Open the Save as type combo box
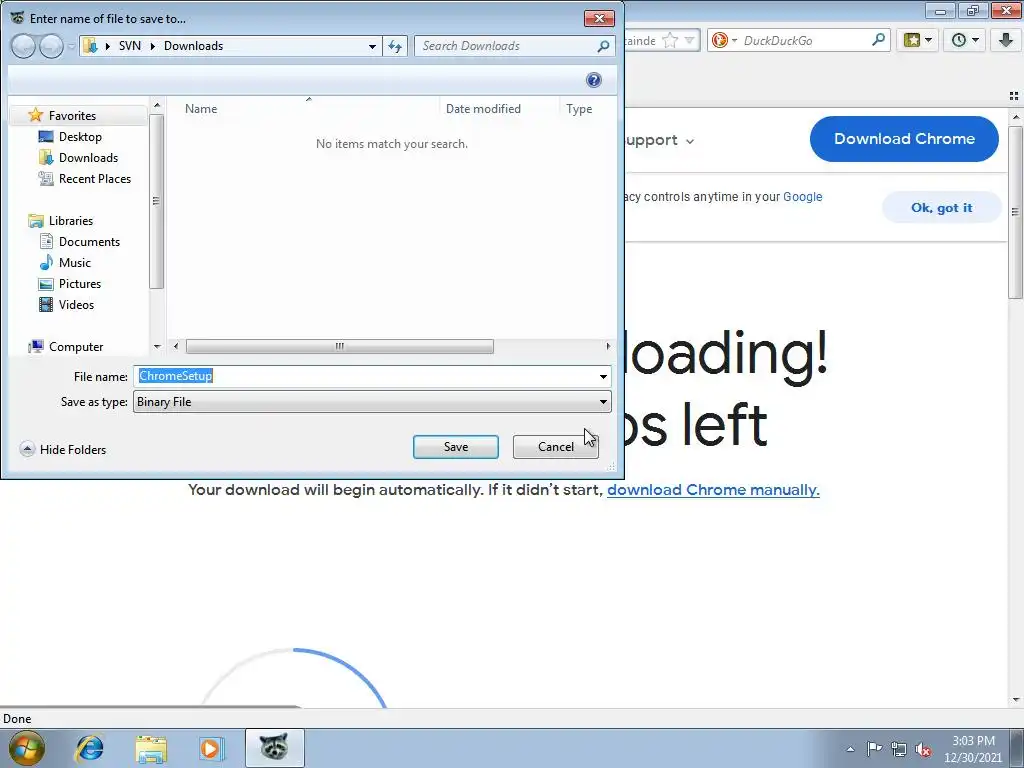Image resolution: width=1024 pixels, height=768 pixels. tap(372, 402)
